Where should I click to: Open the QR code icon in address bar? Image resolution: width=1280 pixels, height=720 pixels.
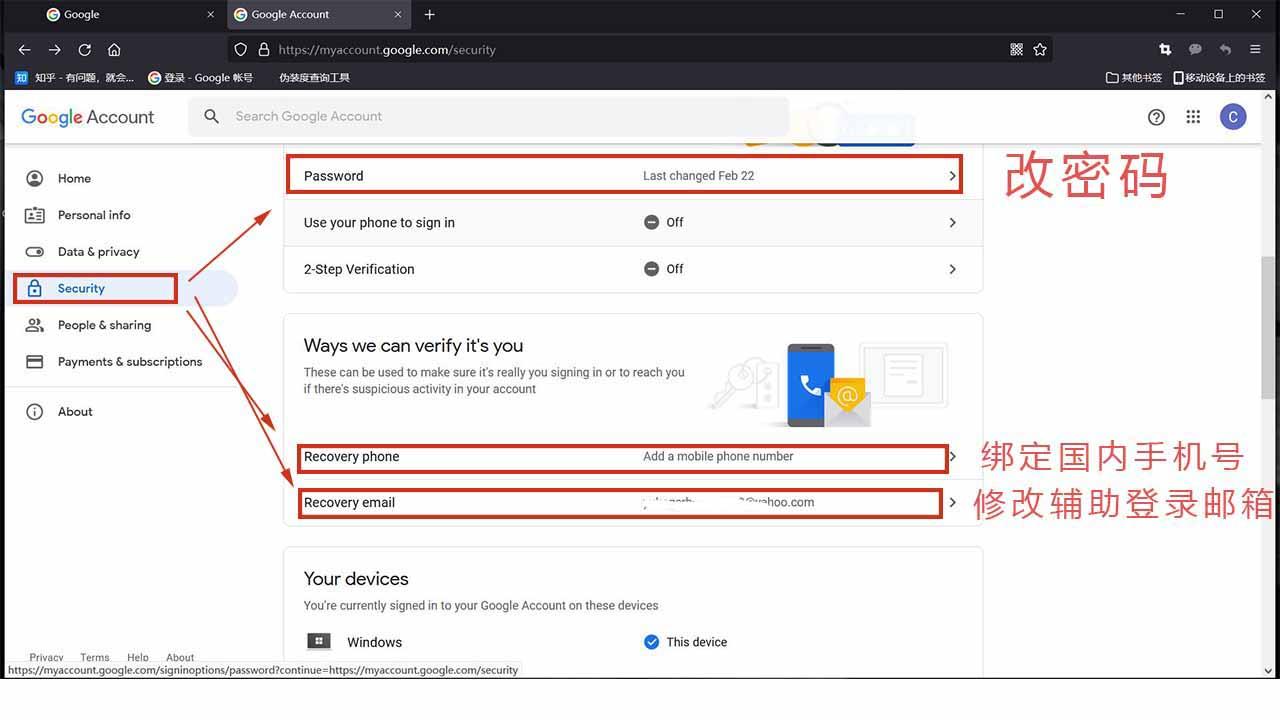[1016, 49]
